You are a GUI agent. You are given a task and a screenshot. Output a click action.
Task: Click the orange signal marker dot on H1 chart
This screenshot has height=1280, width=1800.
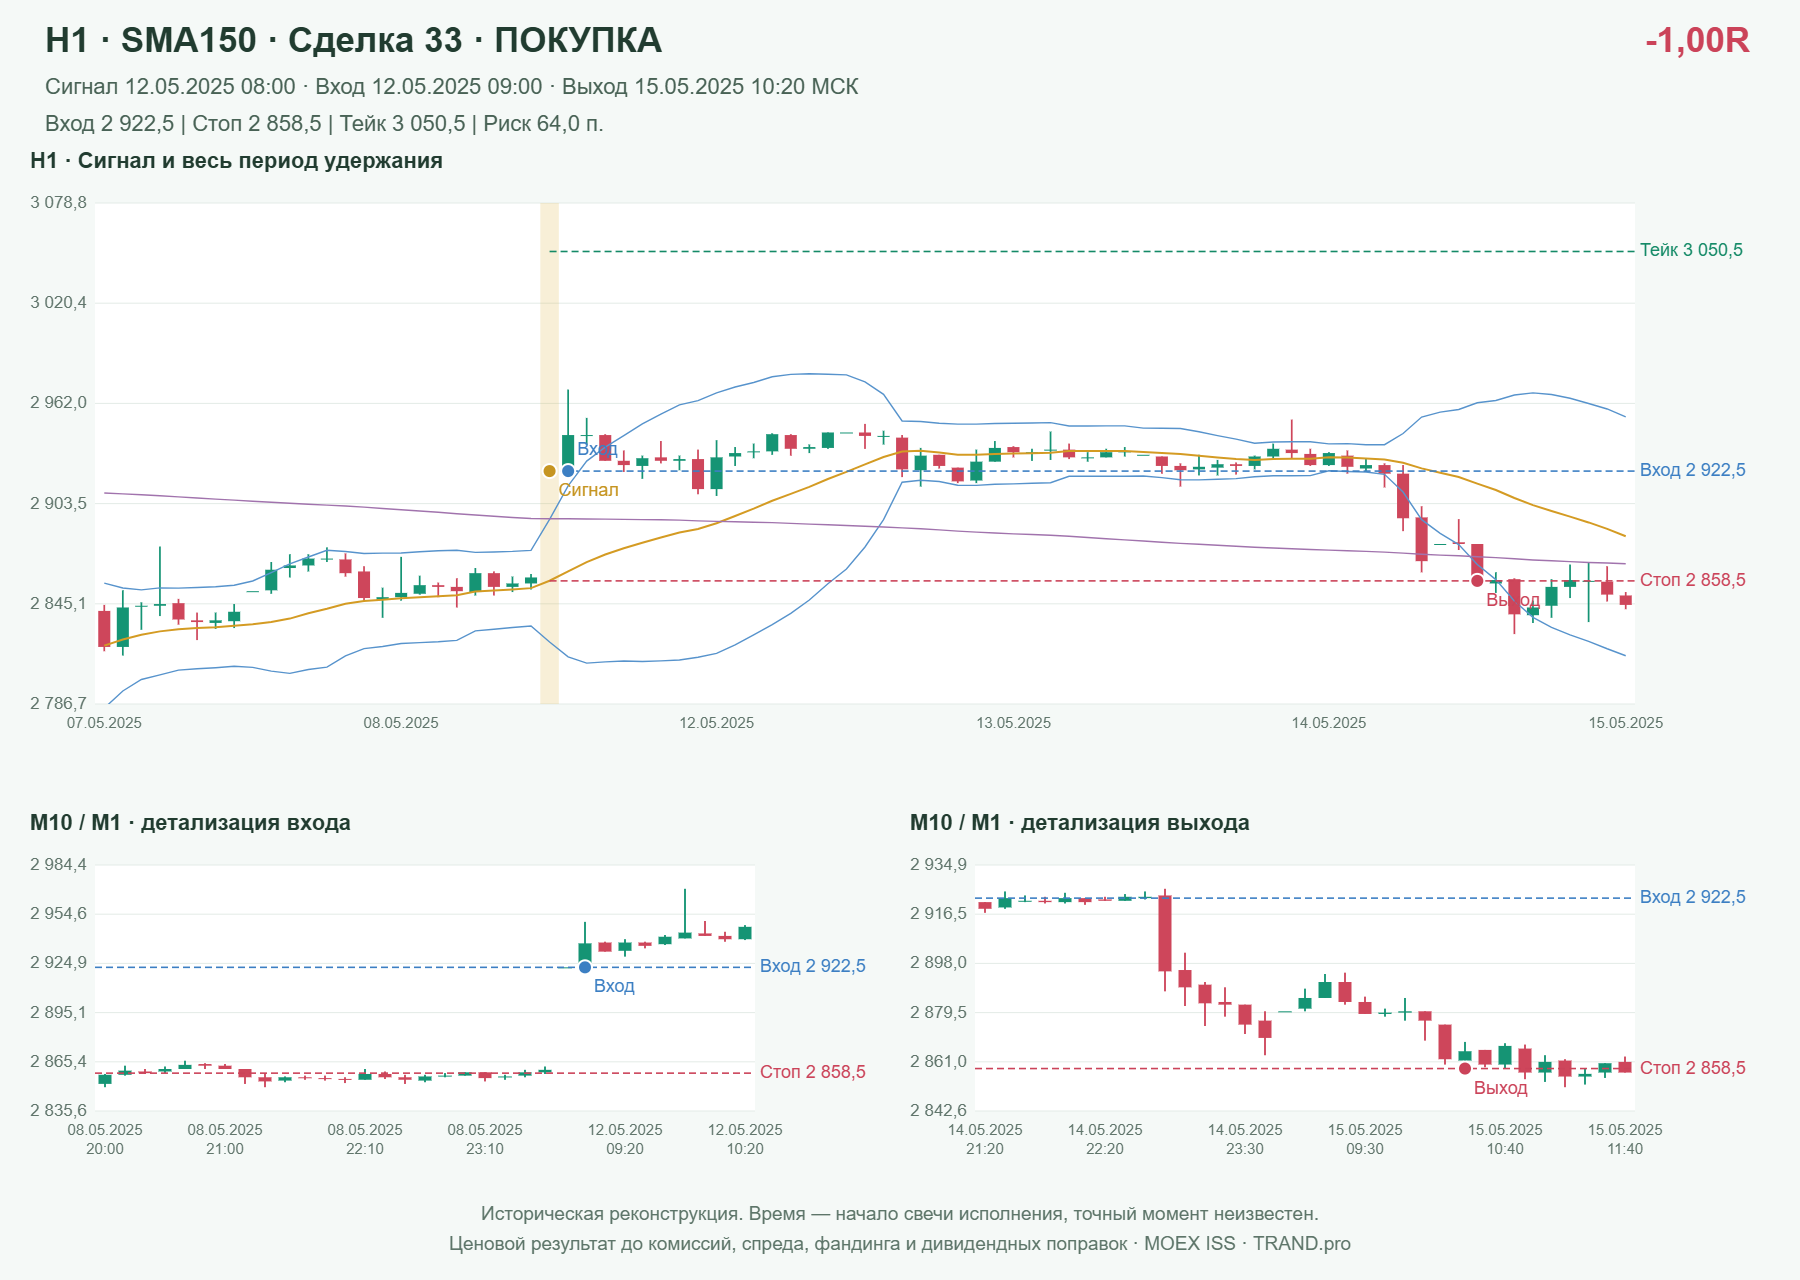[x=549, y=471]
